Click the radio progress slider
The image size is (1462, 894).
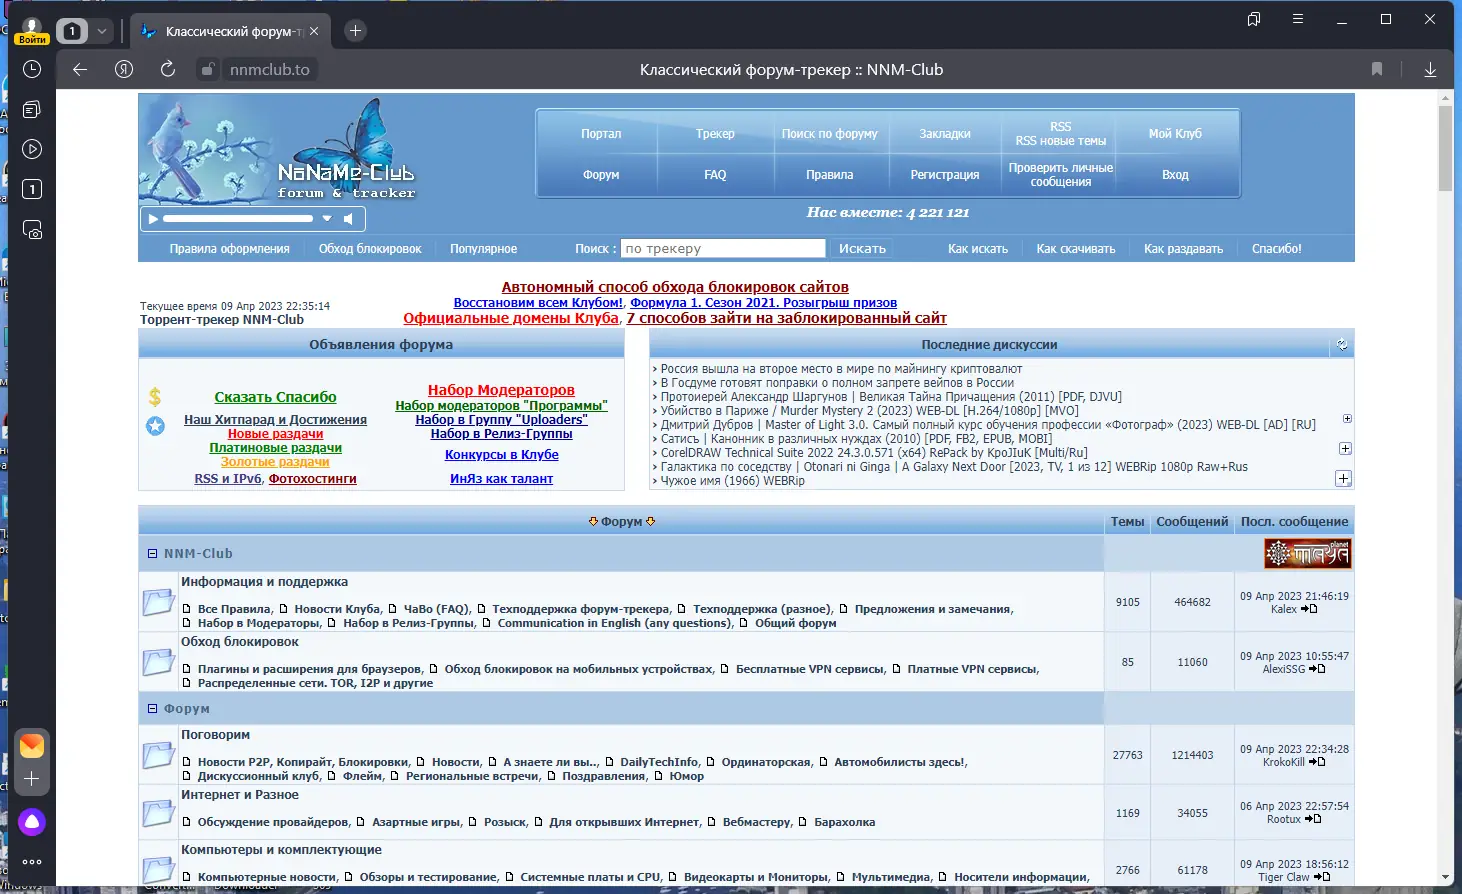(240, 218)
